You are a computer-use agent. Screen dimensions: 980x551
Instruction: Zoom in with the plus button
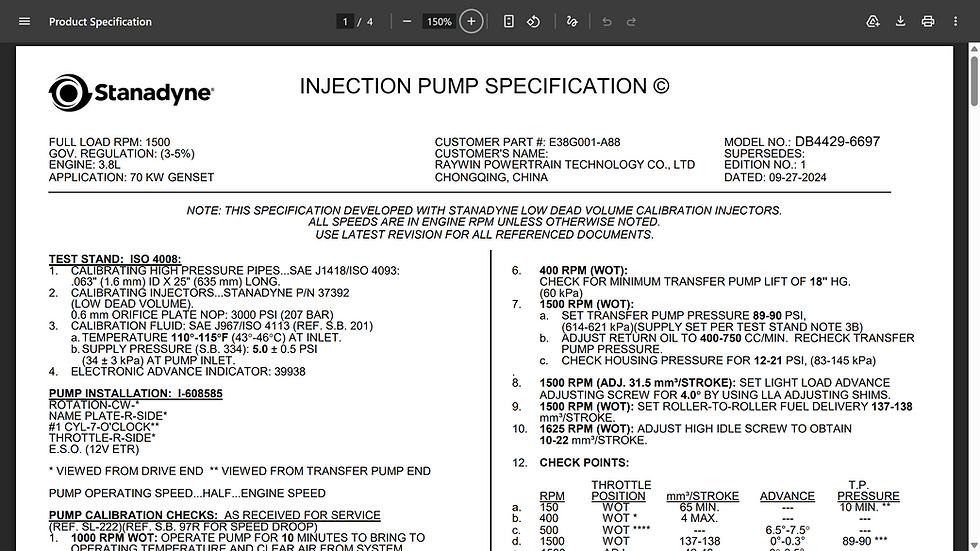point(471,21)
